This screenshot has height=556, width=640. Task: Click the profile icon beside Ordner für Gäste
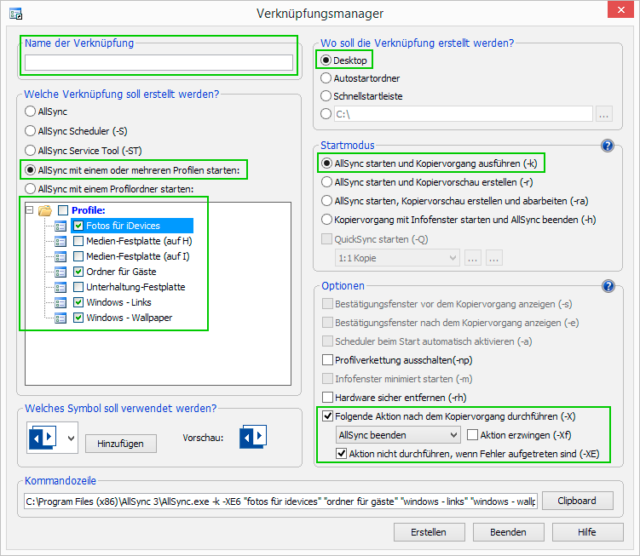pos(60,272)
